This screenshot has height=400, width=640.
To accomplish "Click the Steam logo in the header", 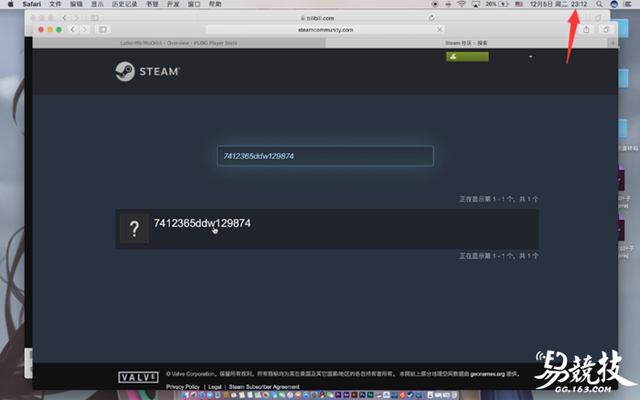I will [147, 71].
